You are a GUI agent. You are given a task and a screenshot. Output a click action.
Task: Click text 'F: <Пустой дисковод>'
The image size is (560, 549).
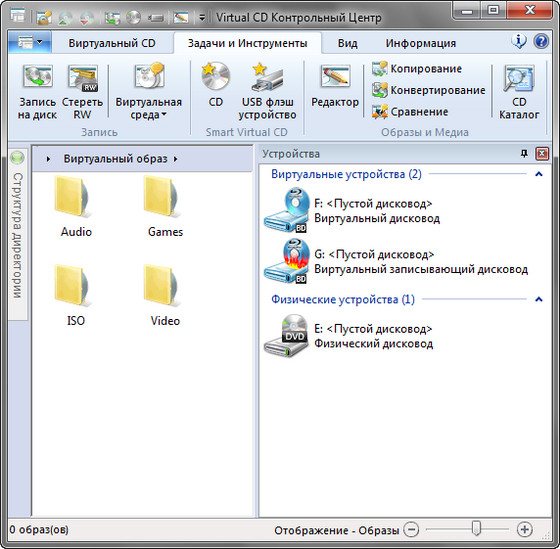click(373, 204)
